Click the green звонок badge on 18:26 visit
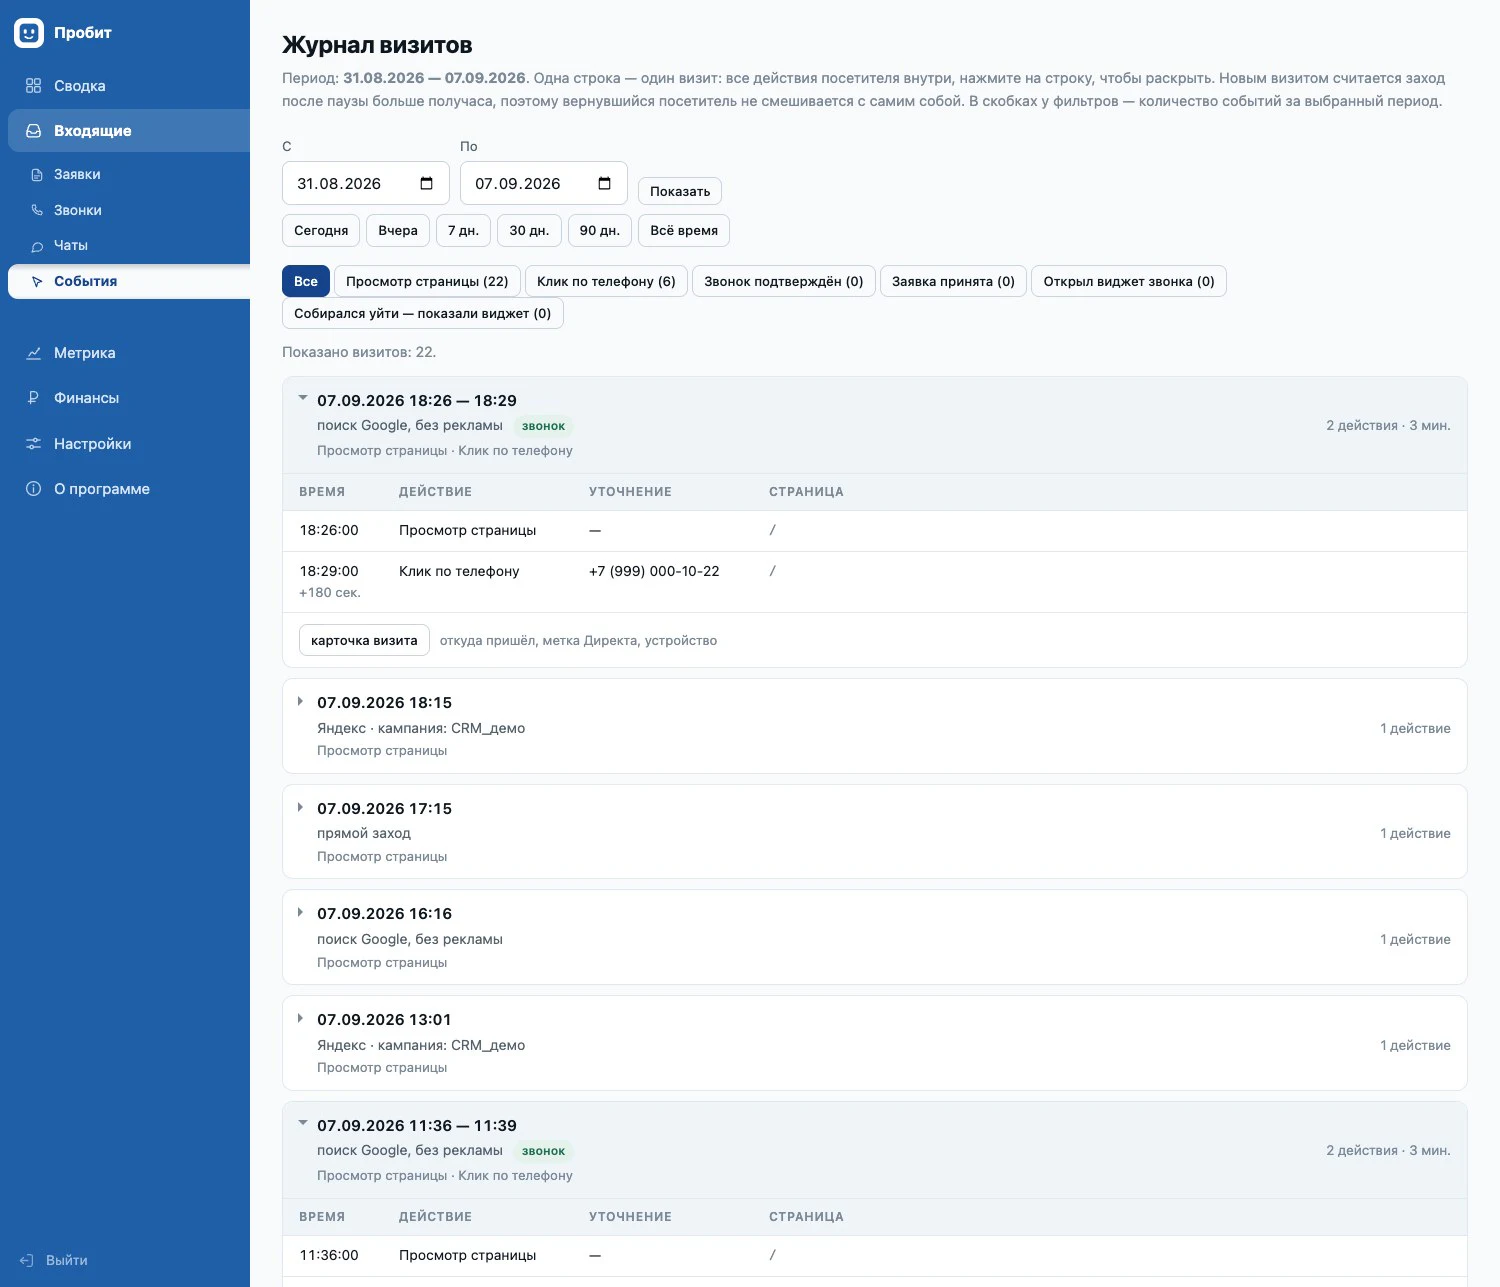Viewport: 1500px width, 1287px height. click(543, 426)
